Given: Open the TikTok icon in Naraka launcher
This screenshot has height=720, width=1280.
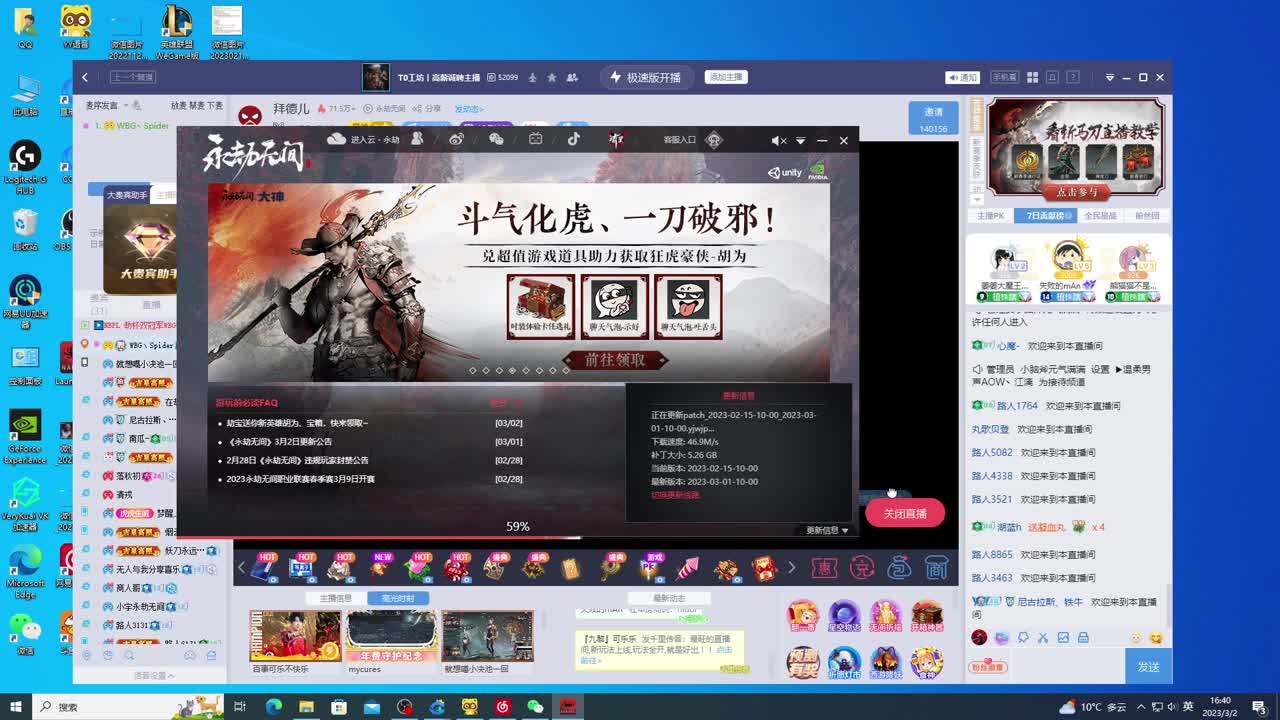Looking at the screenshot, I should pyautogui.click(x=574, y=140).
